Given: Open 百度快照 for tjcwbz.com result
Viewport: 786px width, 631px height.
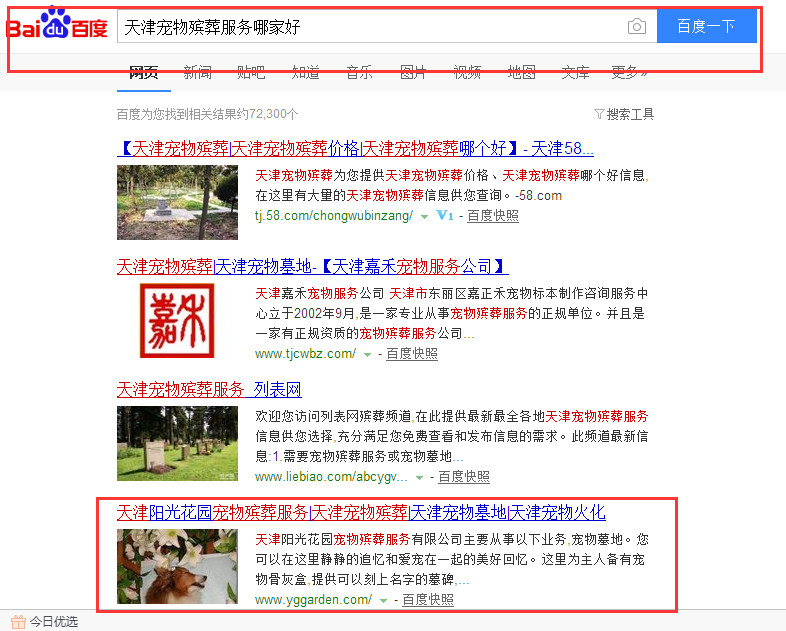Looking at the screenshot, I should click(412, 353).
